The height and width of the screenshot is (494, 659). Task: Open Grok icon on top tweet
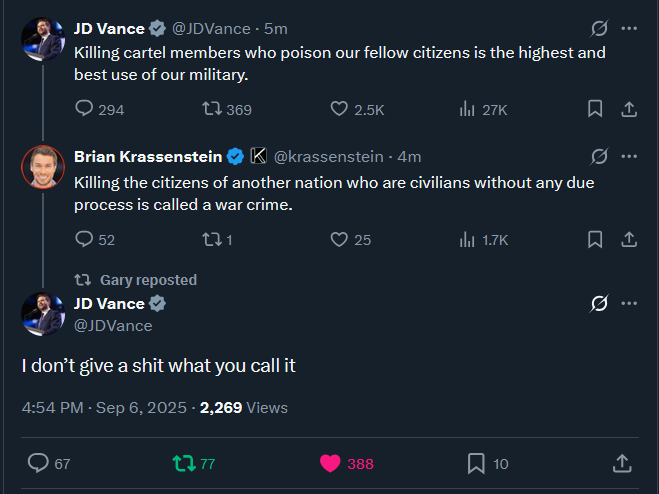coord(599,28)
